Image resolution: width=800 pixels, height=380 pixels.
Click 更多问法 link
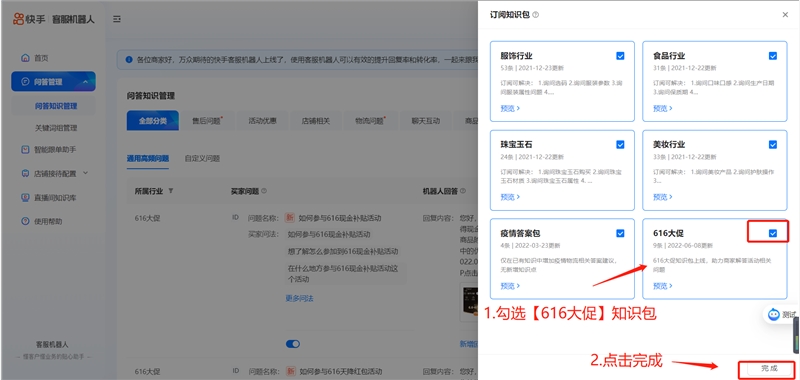tap(299, 298)
